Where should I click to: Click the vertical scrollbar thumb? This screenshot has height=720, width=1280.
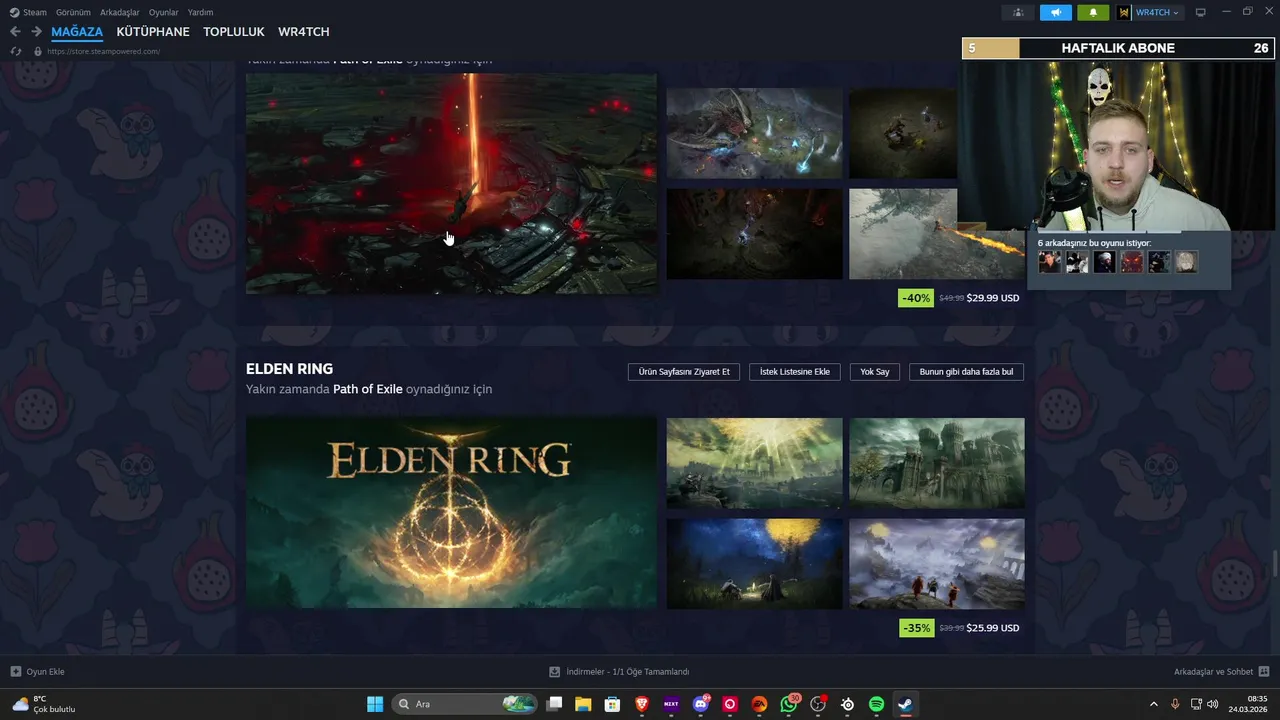(1274, 563)
